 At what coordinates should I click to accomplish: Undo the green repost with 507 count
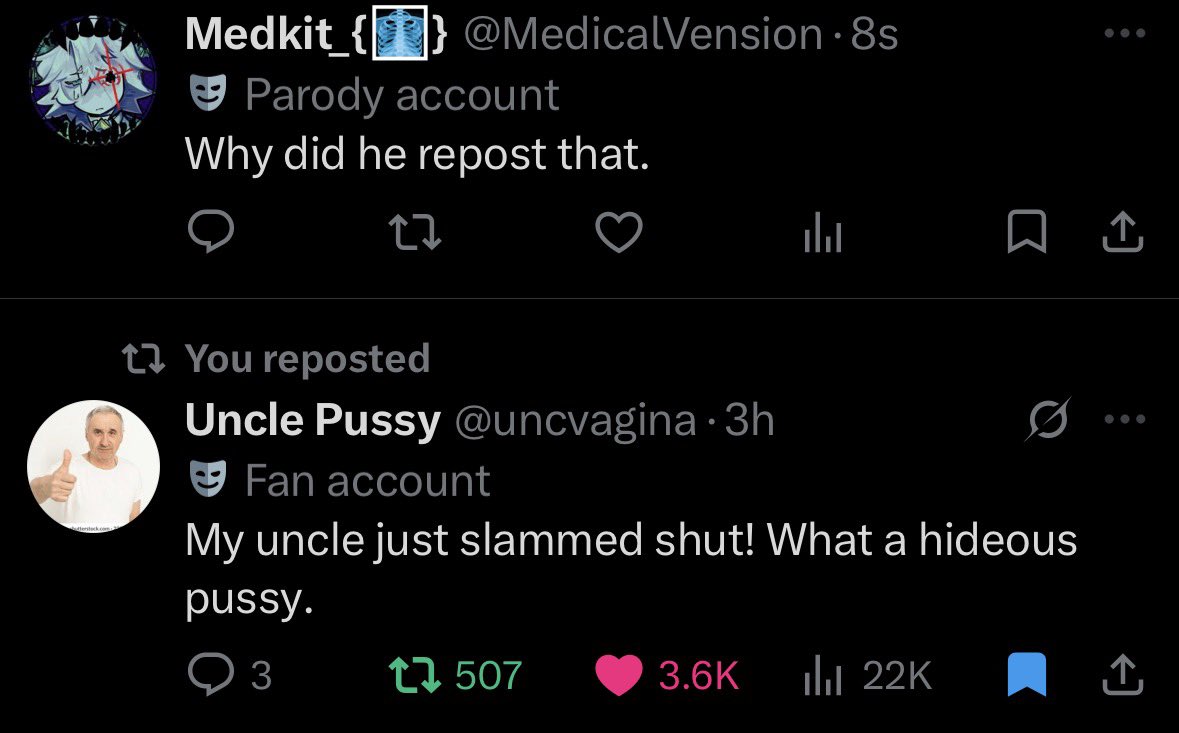[x=455, y=674]
